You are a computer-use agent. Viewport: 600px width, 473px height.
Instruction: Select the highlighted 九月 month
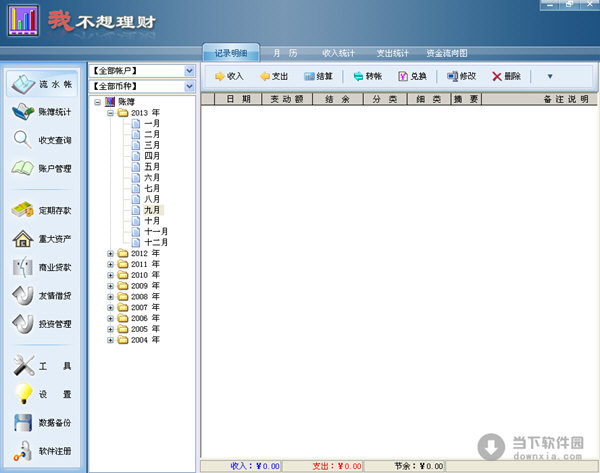point(152,210)
